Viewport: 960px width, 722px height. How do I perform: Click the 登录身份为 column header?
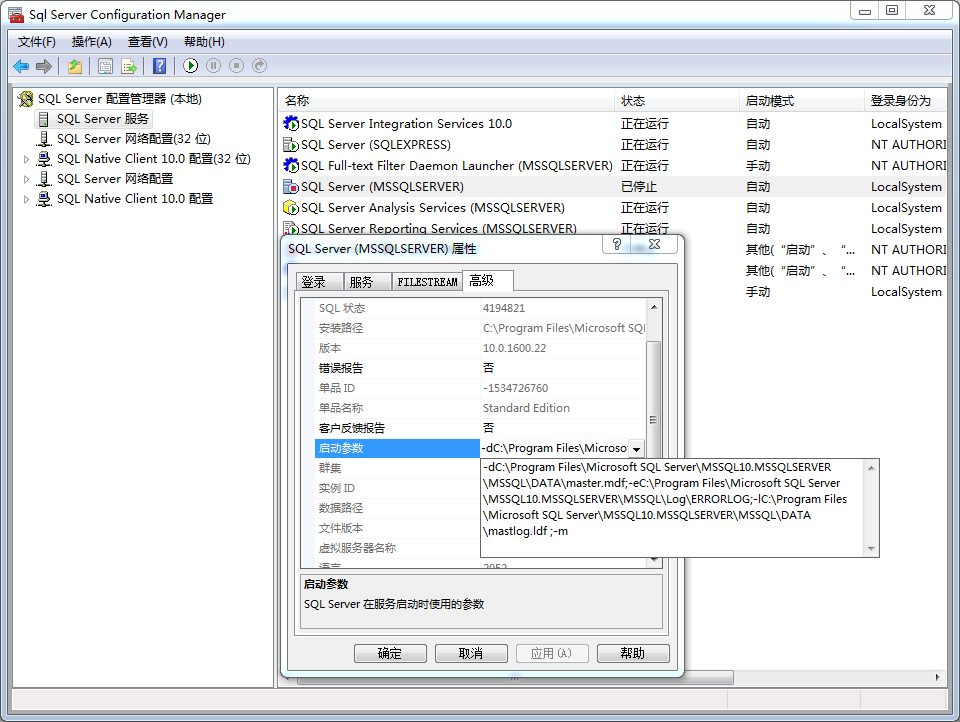[906, 100]
